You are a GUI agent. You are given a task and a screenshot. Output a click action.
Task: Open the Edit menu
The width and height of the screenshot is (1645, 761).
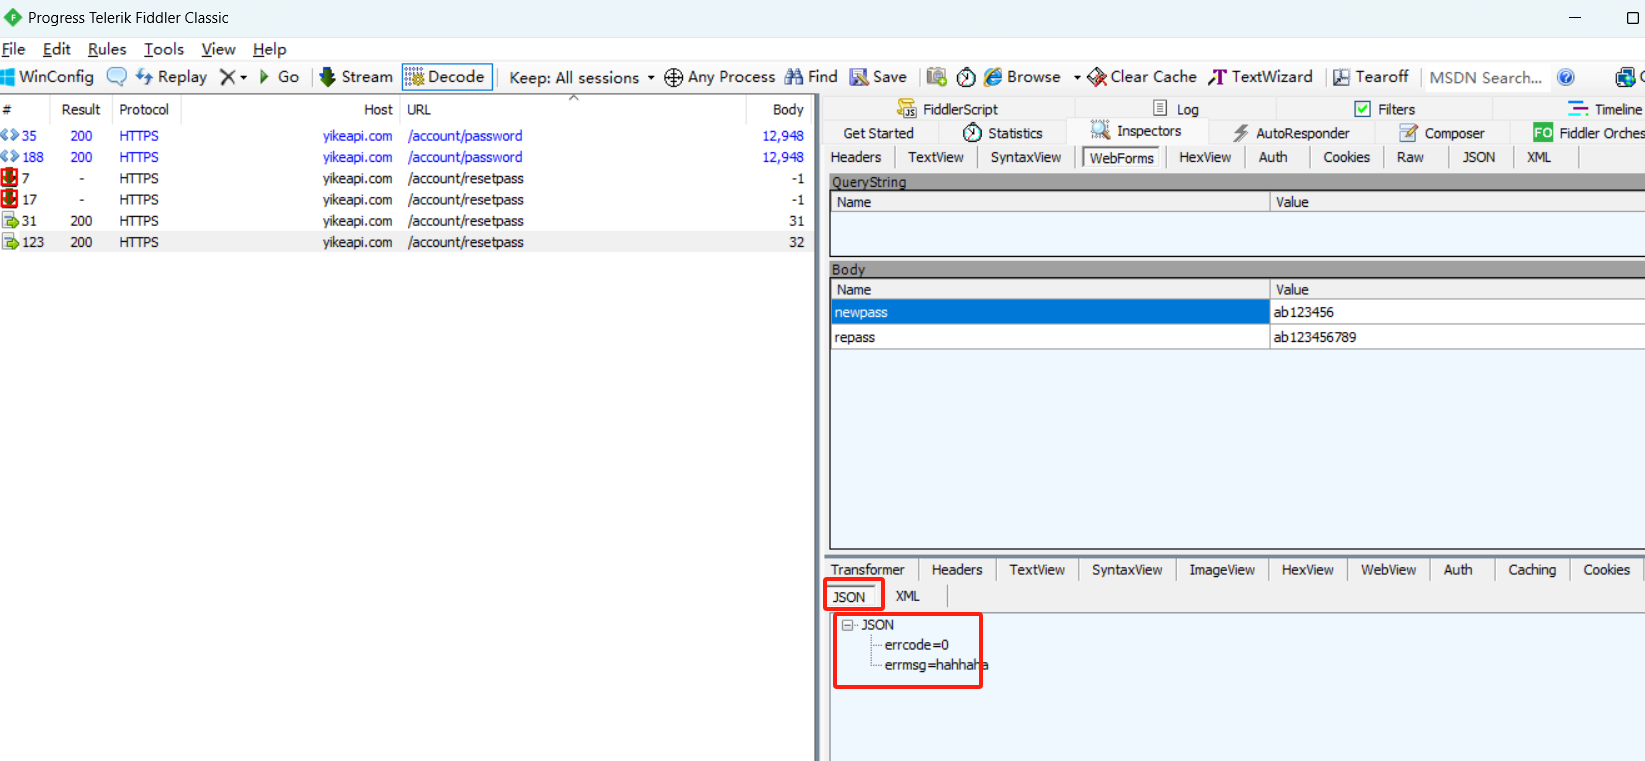[57, 49]
